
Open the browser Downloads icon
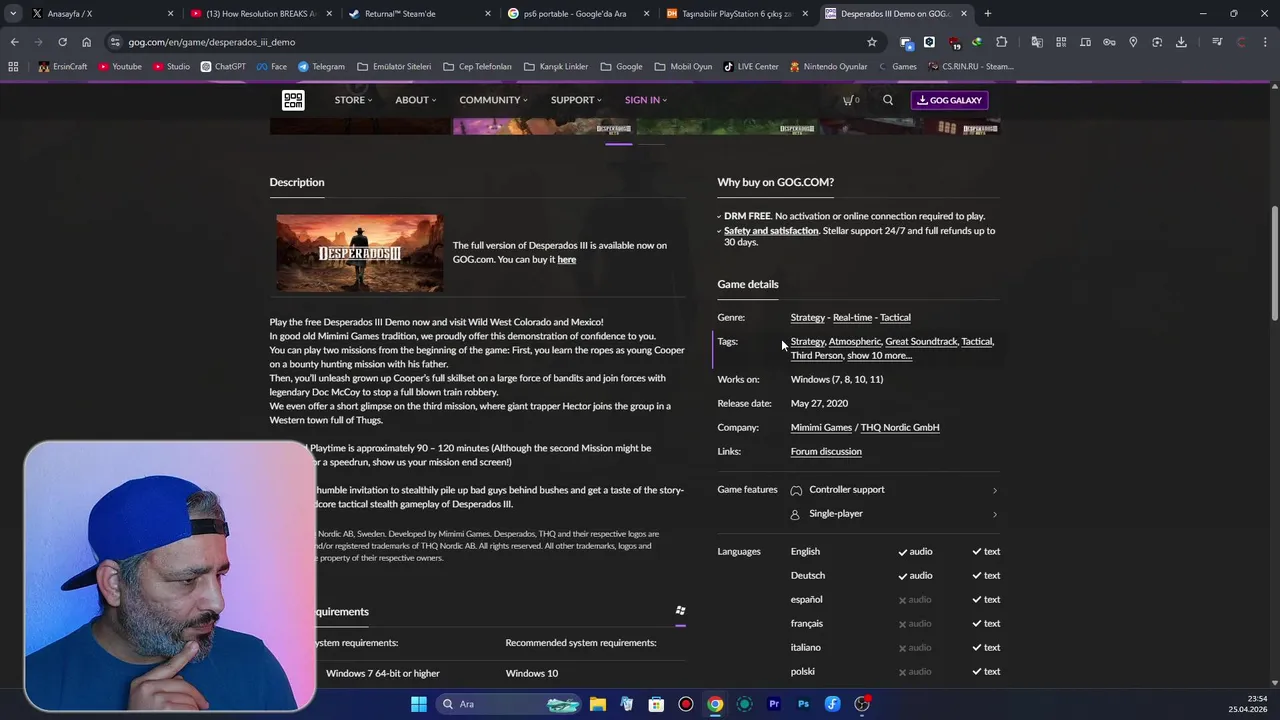(x=1181, y=42)
